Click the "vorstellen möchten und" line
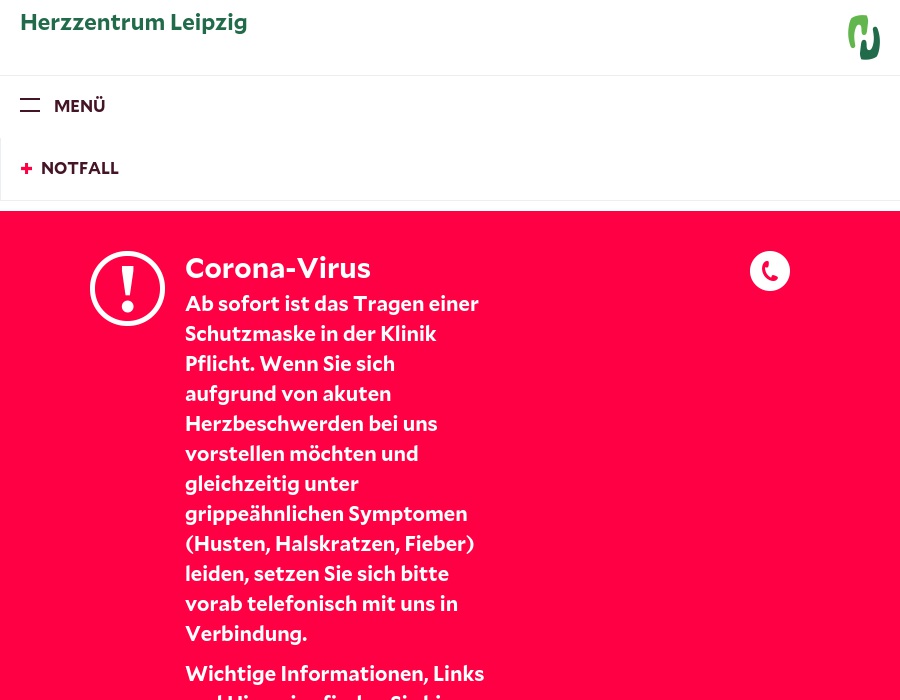 (301, 453)
